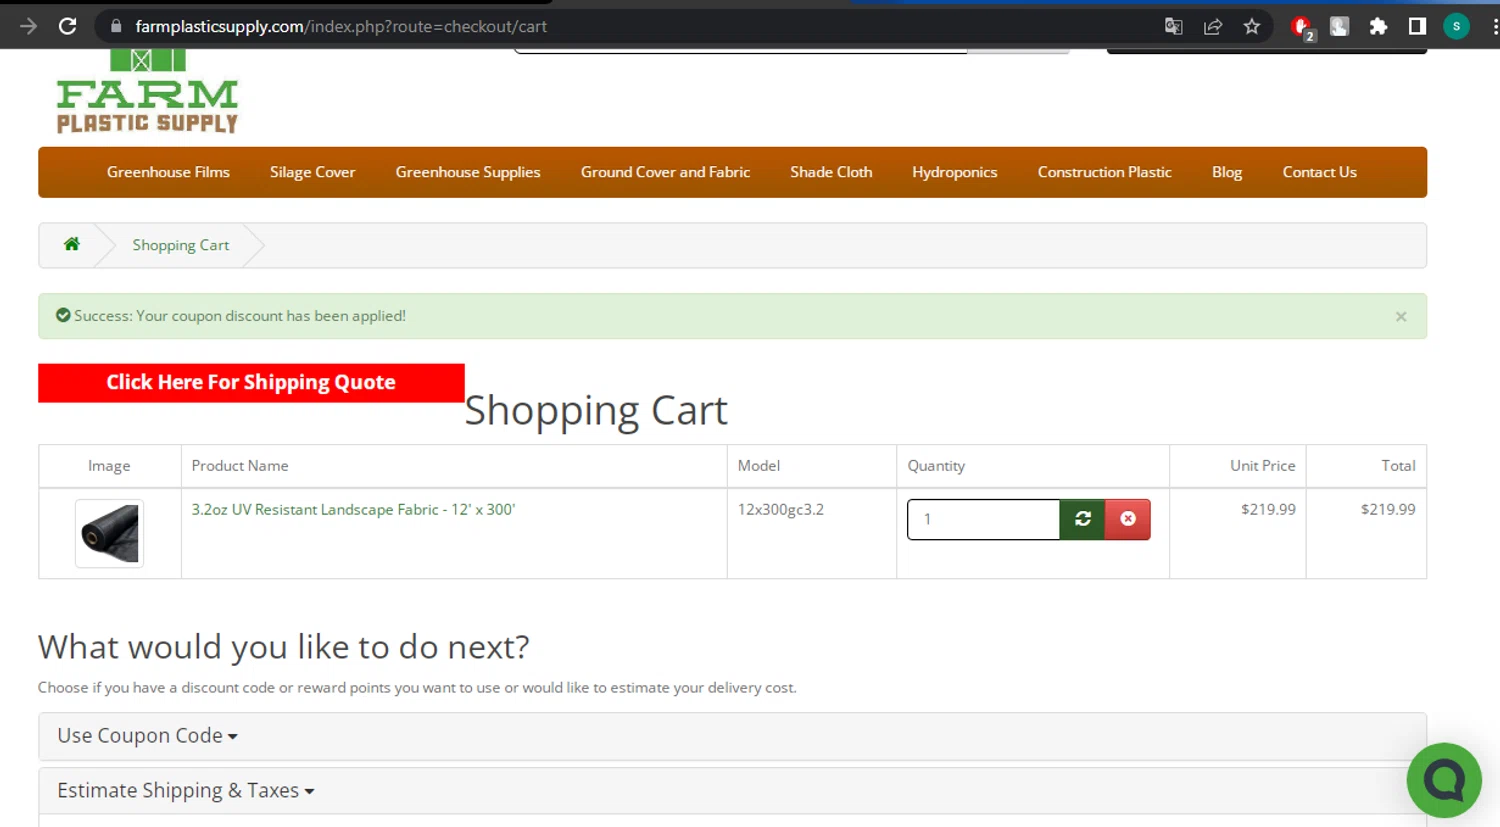
Task: Reload the page
Action: (67, 27)
